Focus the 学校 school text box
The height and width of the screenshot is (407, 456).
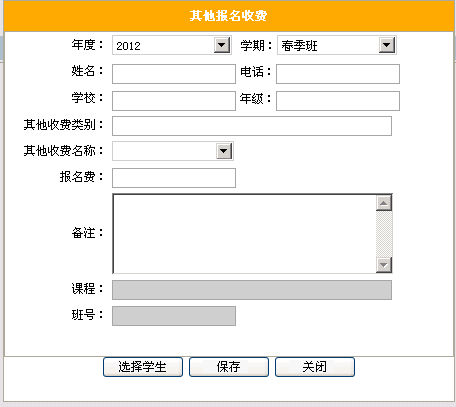point(174,101)
